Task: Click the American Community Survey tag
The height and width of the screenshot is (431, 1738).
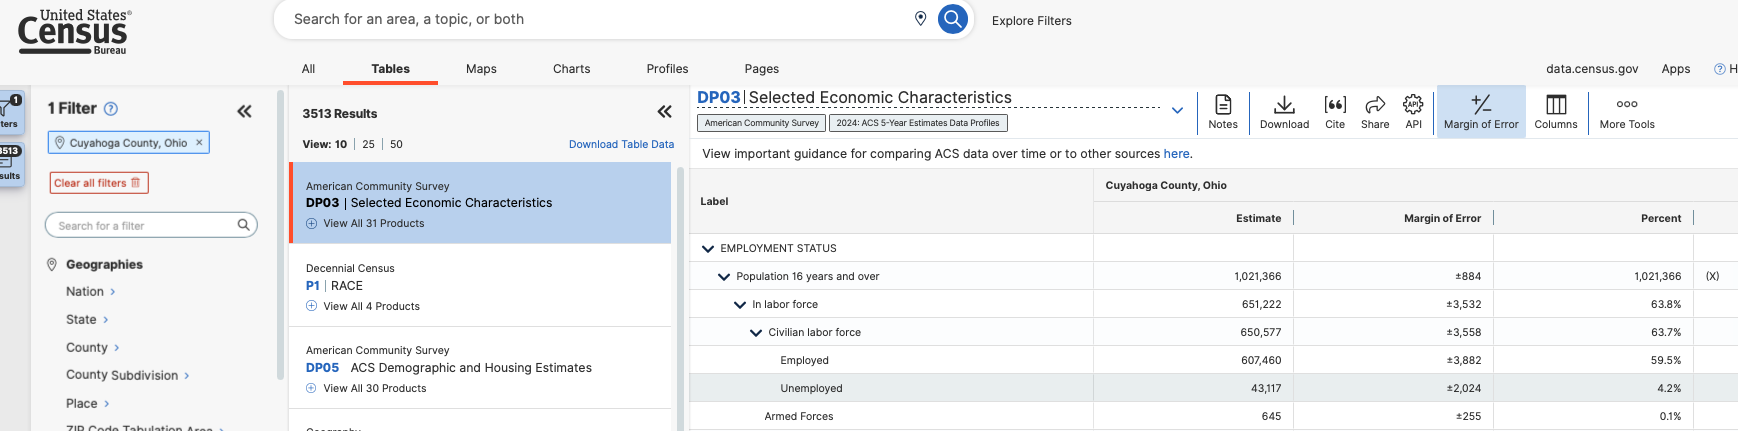Action: click(x=761, y=123)
